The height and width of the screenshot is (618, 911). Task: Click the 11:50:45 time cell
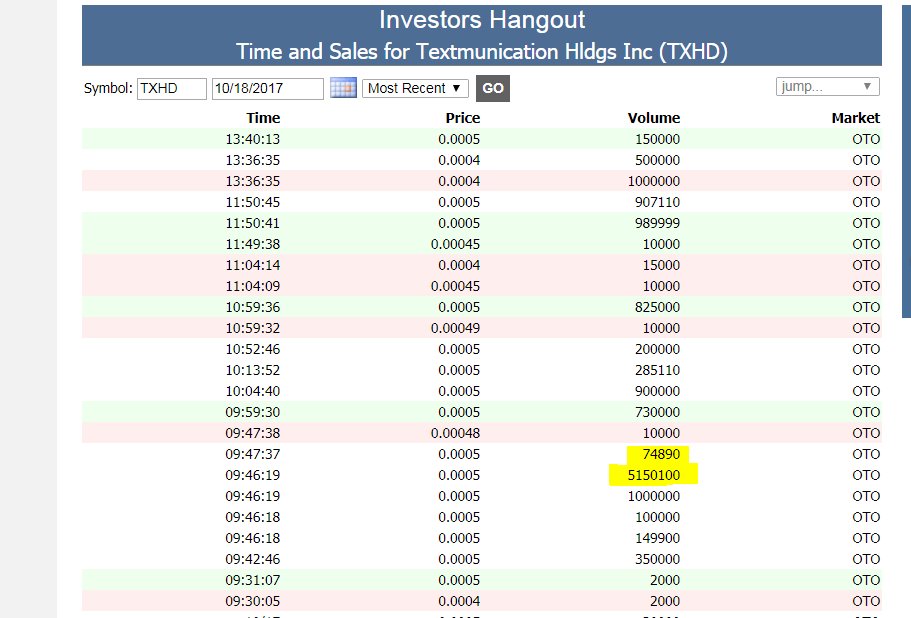(253, 202)
